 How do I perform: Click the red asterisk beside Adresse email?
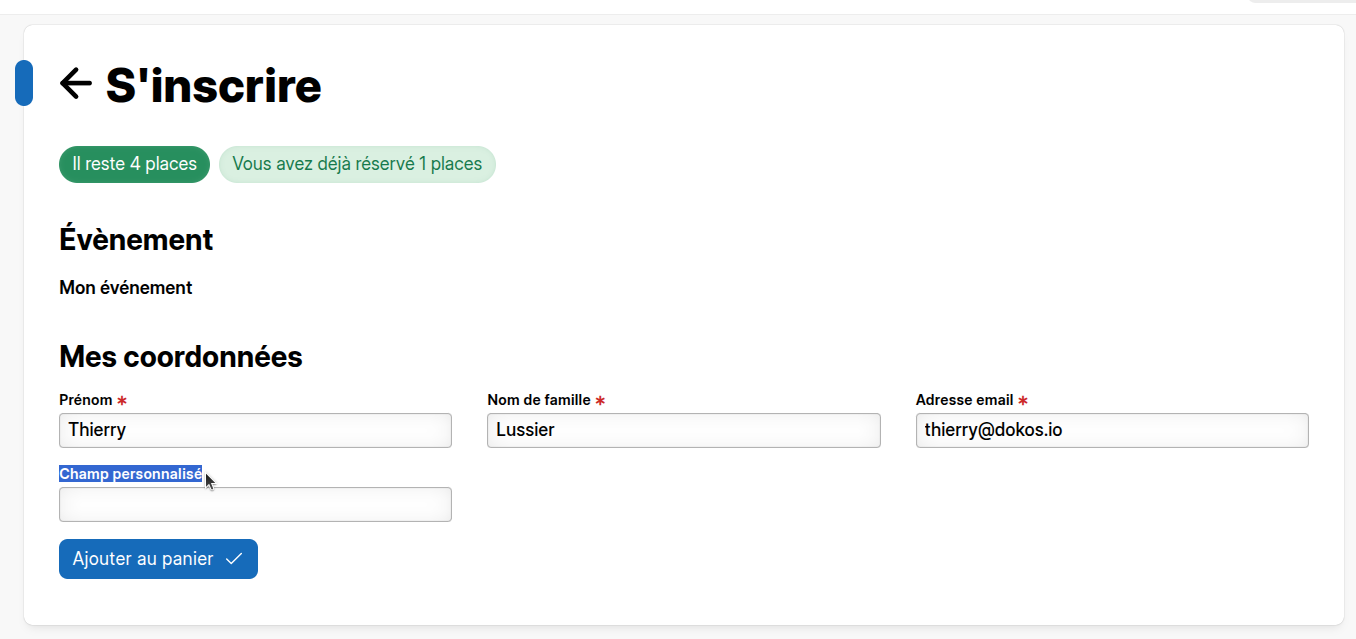click(x=1023, y=401)
